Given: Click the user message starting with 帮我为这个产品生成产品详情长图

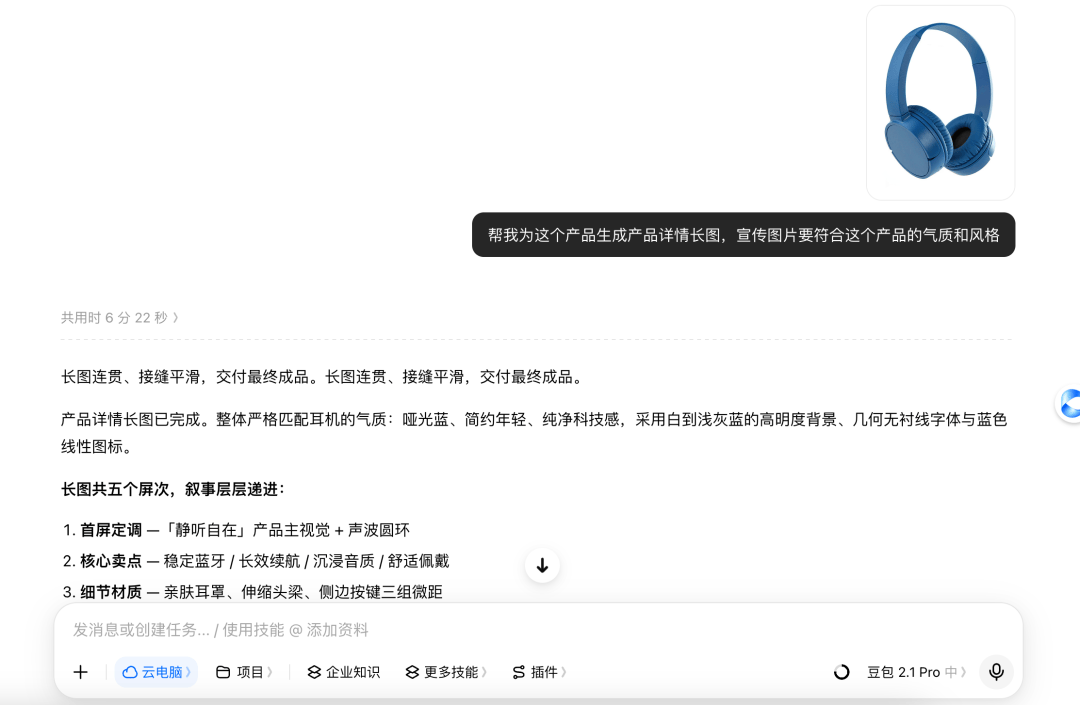Looking at the screenshot, I should 743,235.
